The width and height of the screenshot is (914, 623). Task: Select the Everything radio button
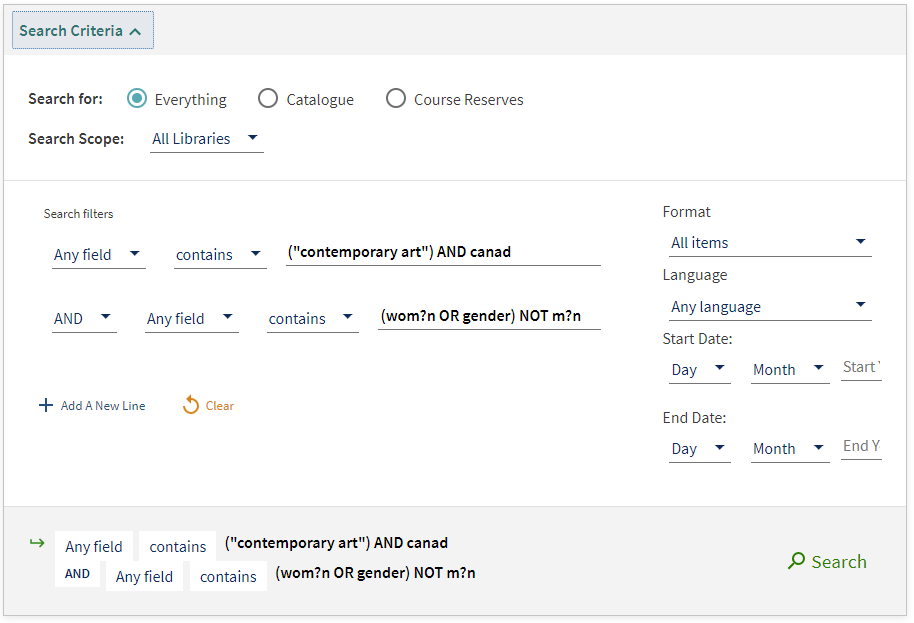coord(137,98)
